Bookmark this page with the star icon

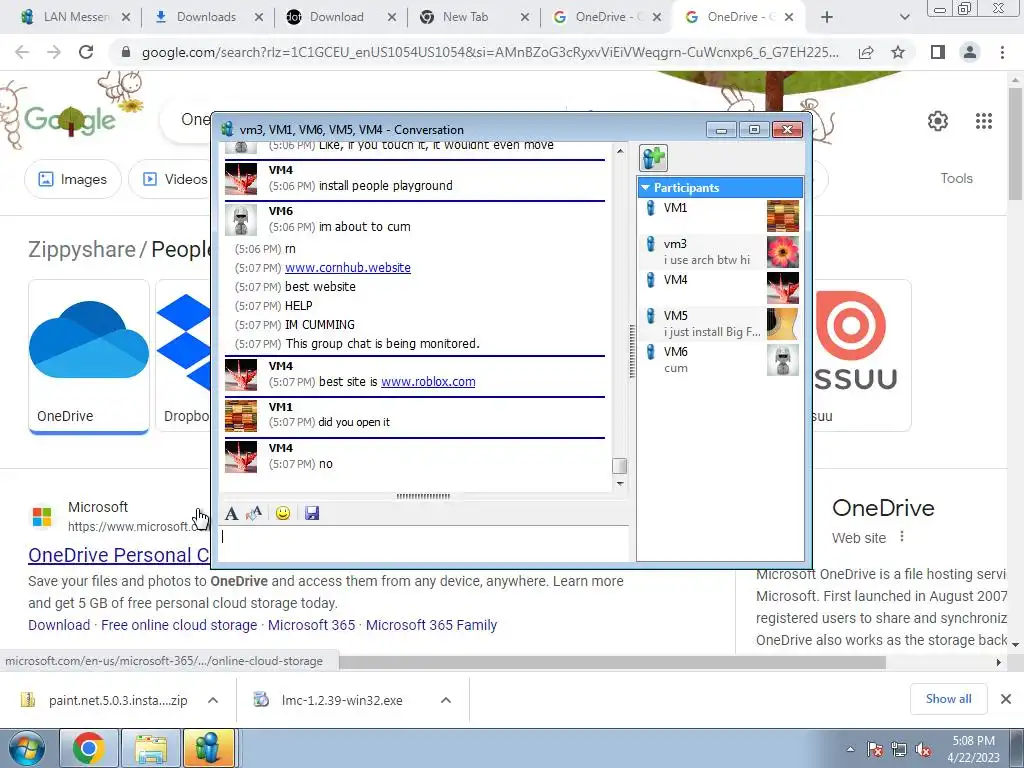coord(898,52)
